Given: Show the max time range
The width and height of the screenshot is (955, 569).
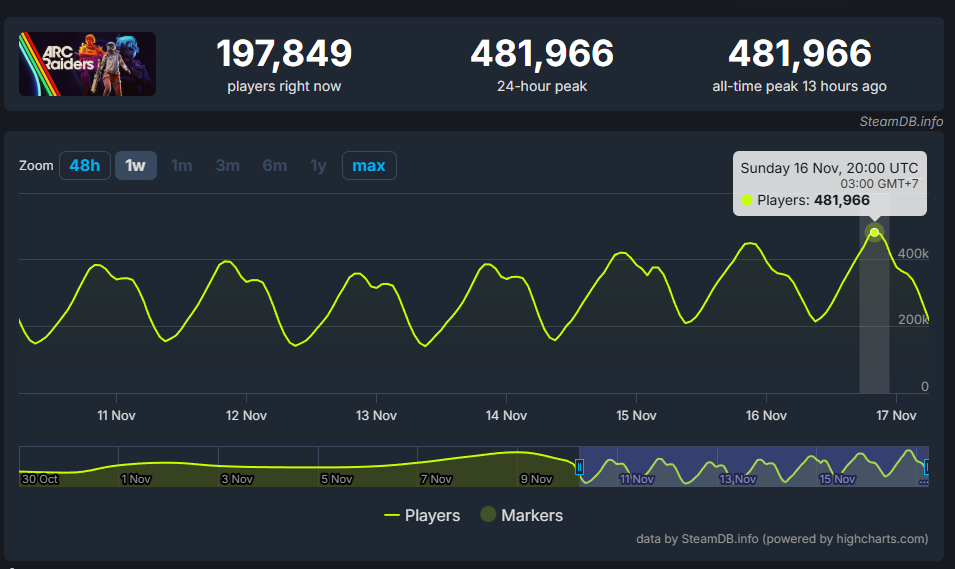Looking at the screenshot, I should [369, 165].
